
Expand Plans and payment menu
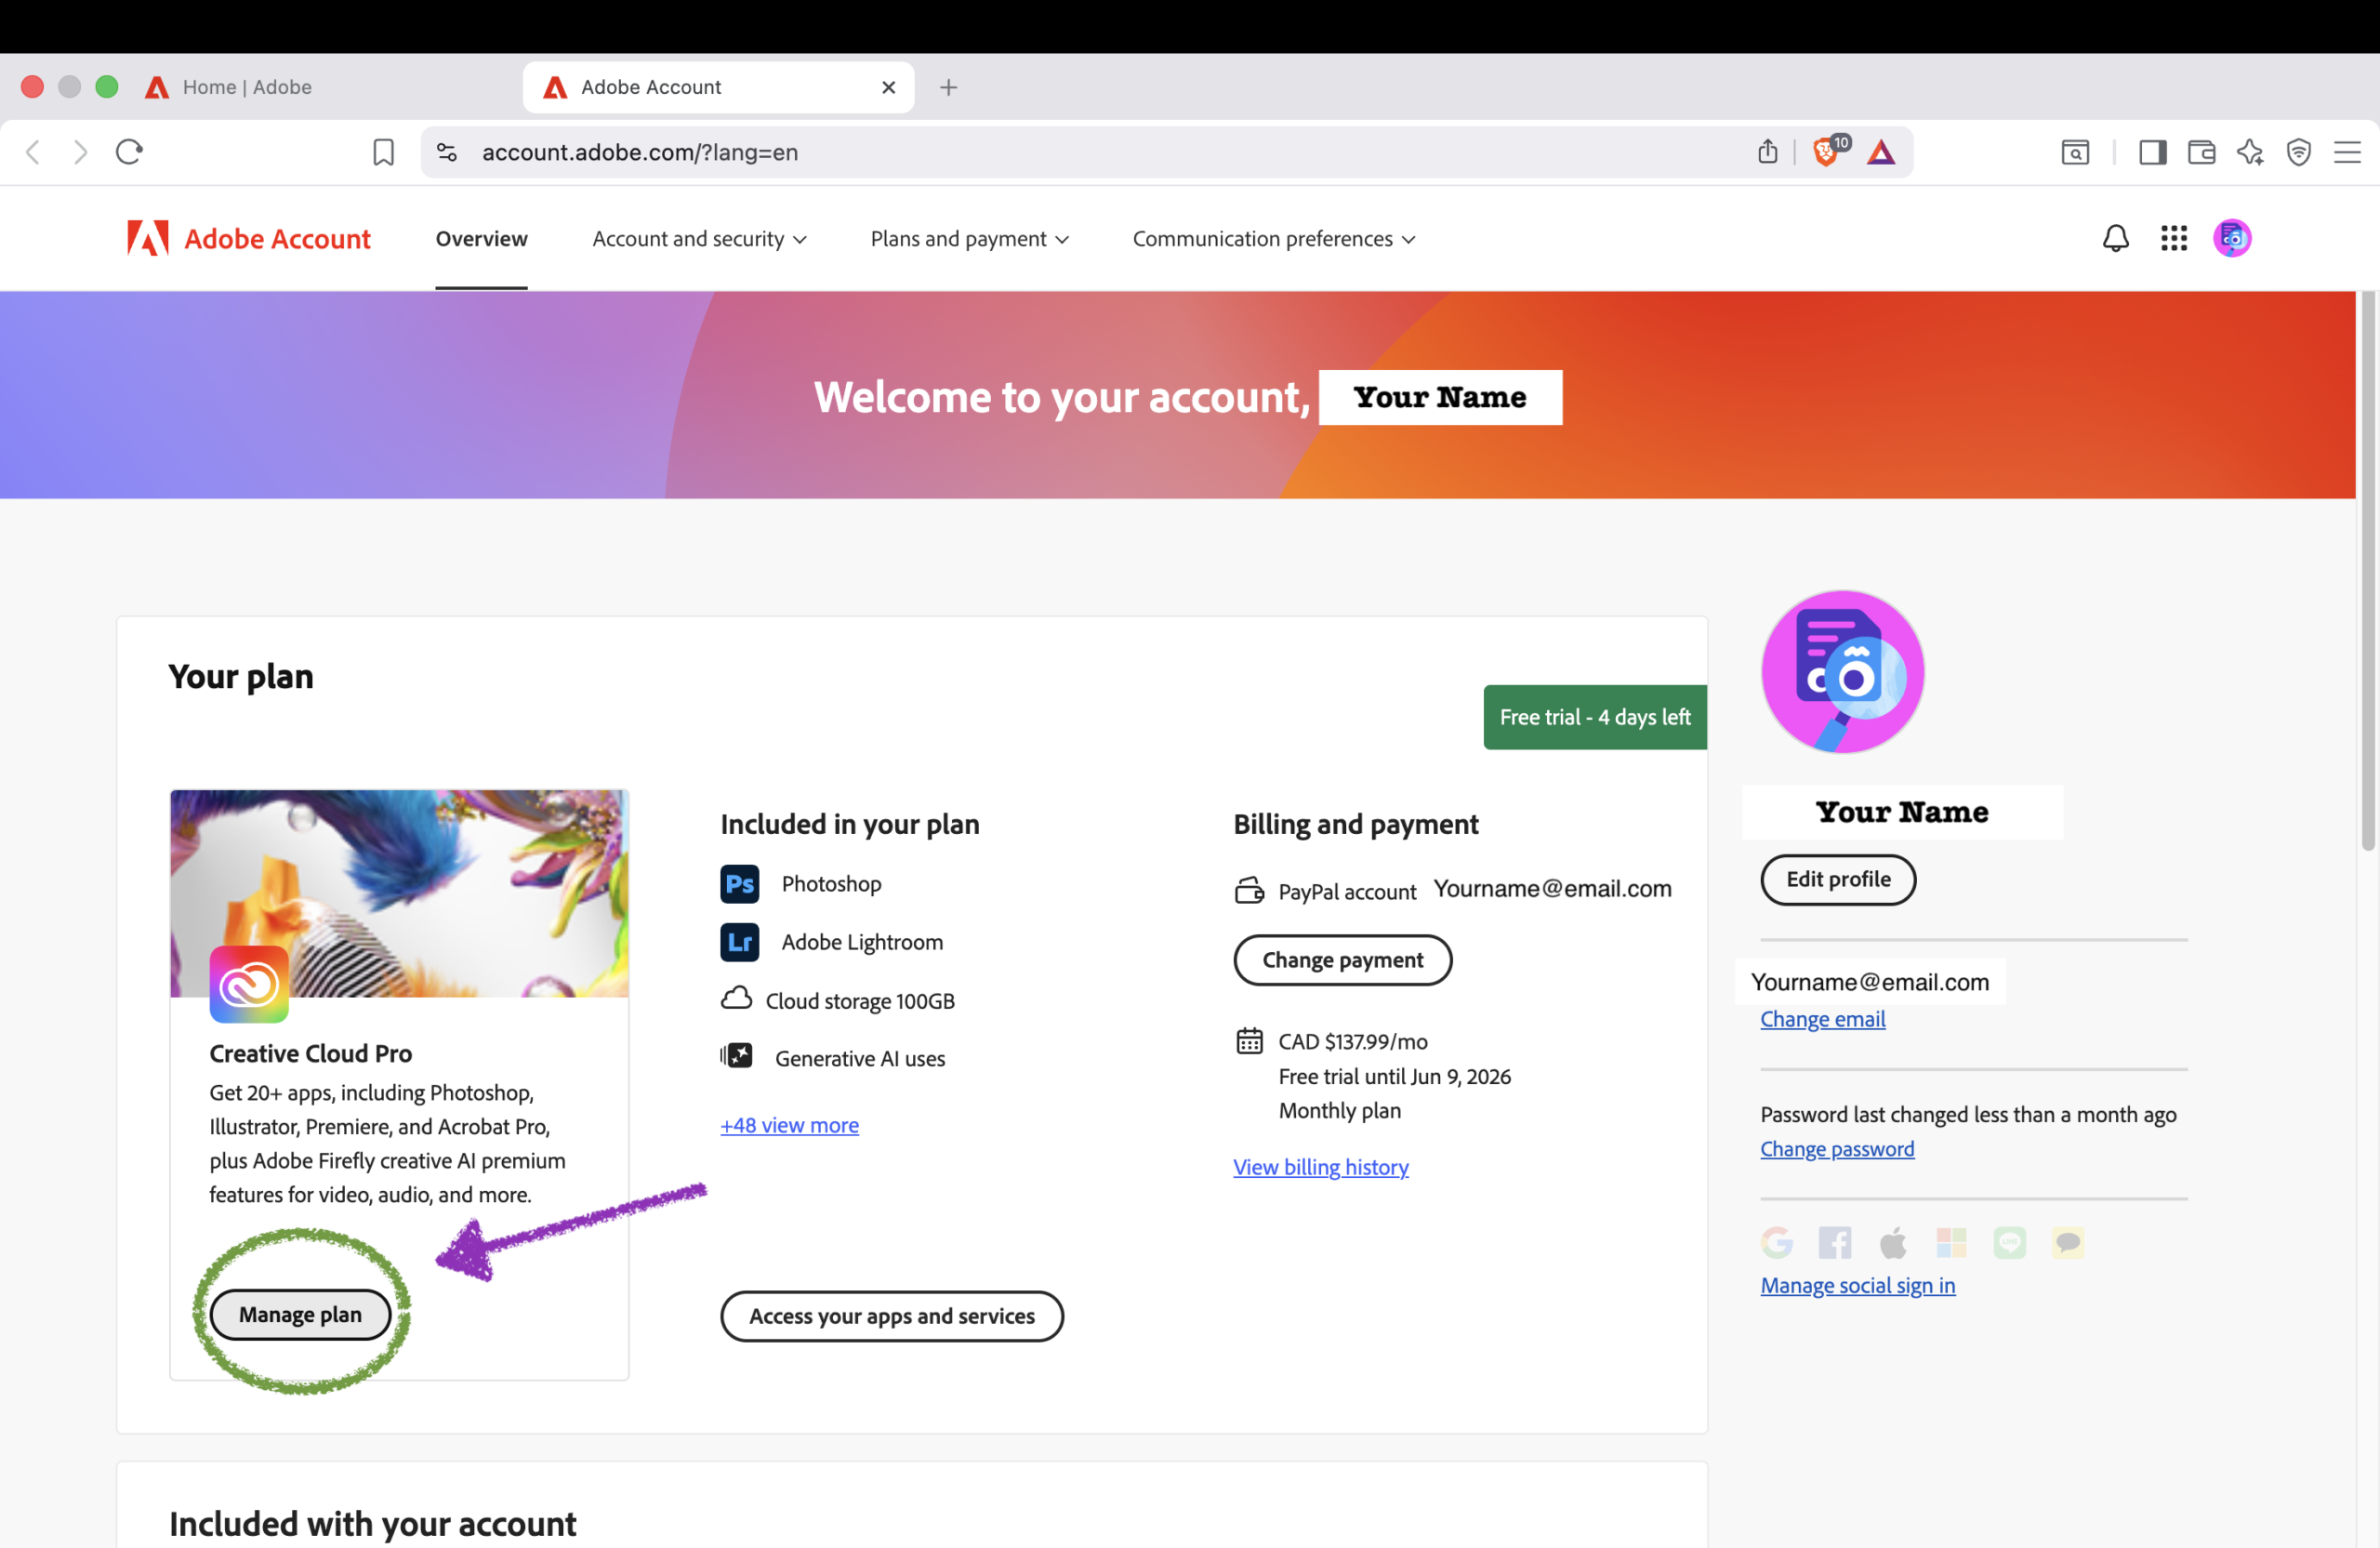click(x=969, y=239)
